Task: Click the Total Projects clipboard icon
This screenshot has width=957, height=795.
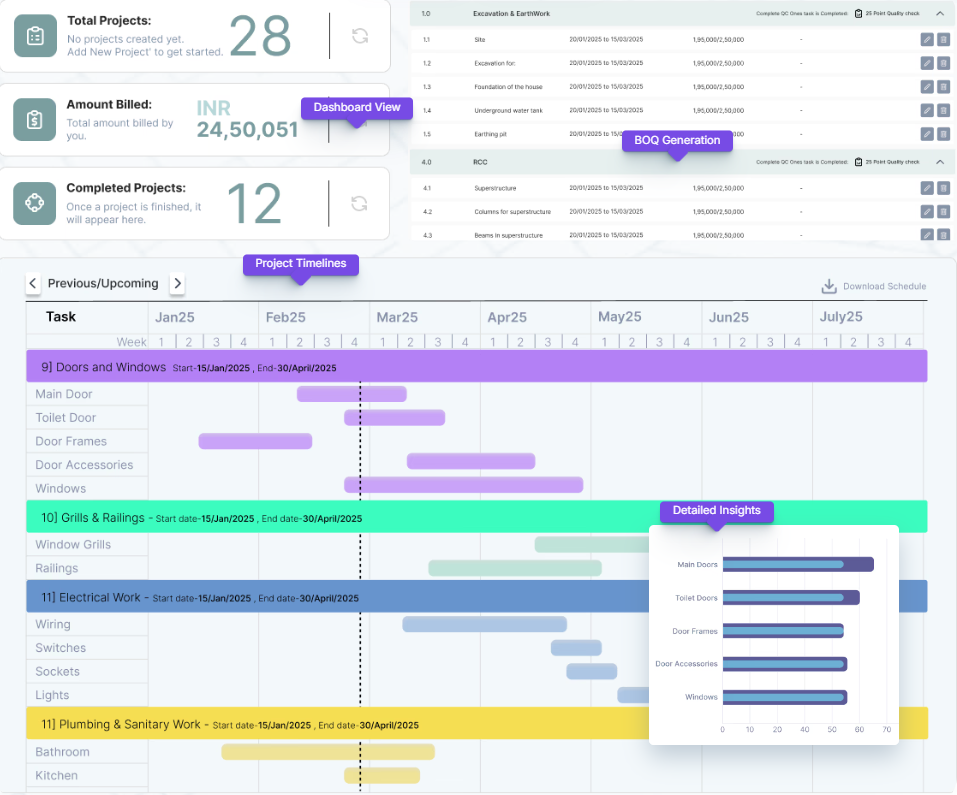Action: (35, 36)
